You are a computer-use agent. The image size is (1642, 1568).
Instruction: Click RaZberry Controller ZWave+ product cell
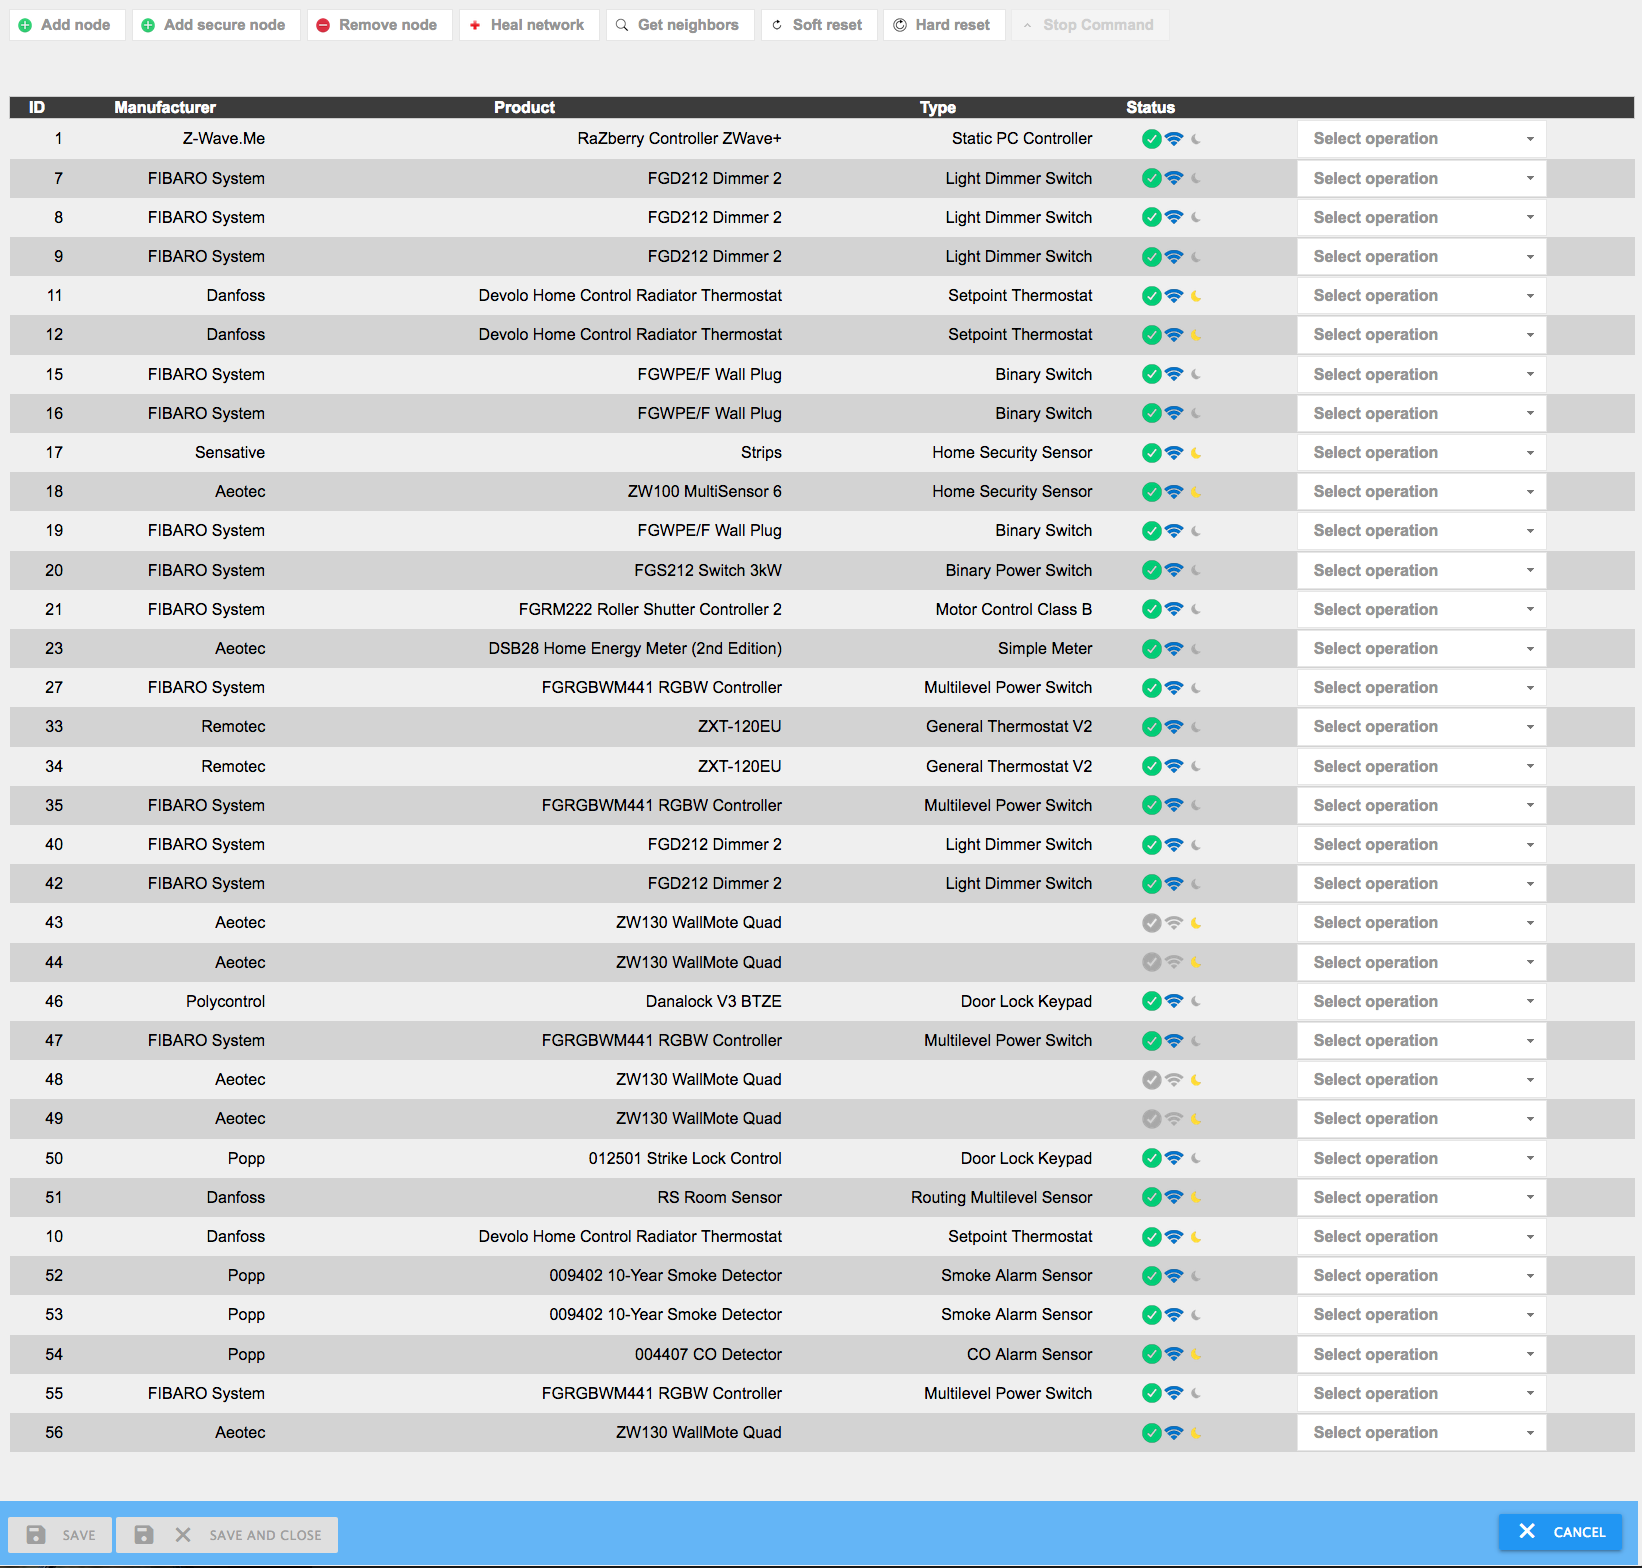pos(679,139)
